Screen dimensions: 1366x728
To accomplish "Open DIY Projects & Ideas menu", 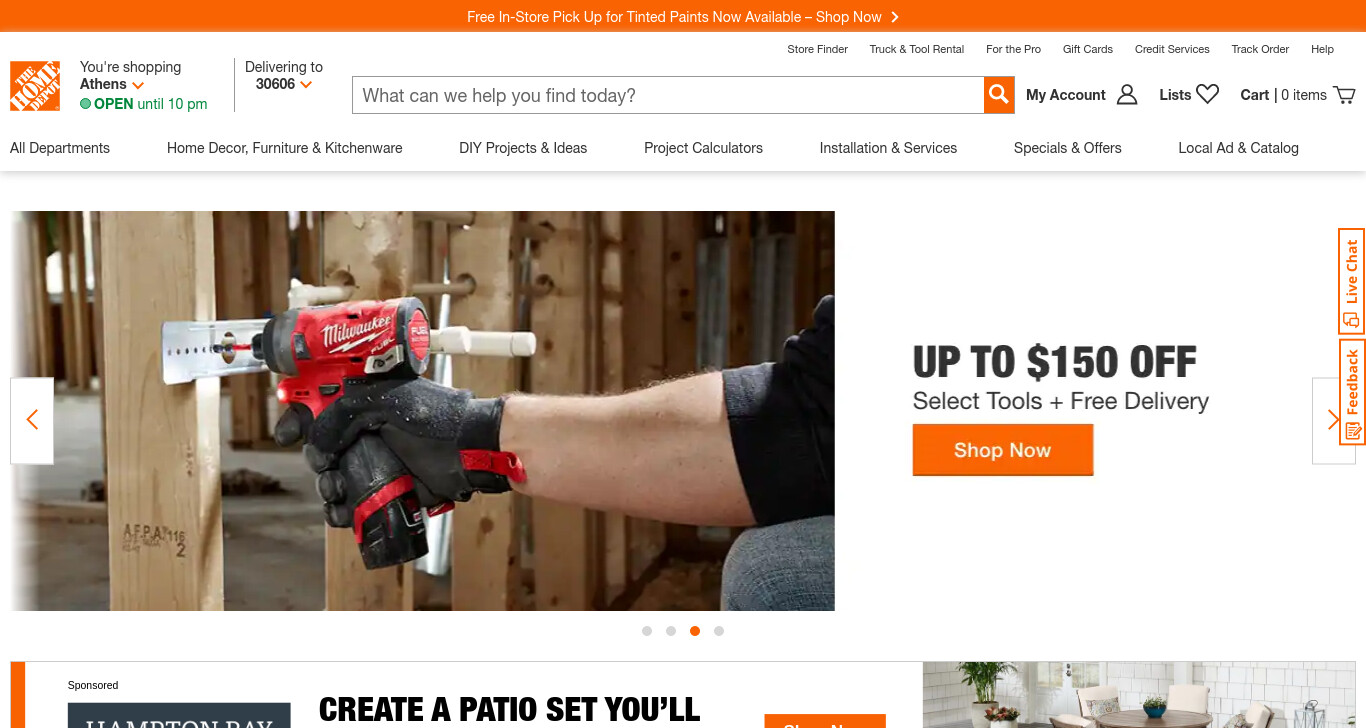I will point(523,148).
